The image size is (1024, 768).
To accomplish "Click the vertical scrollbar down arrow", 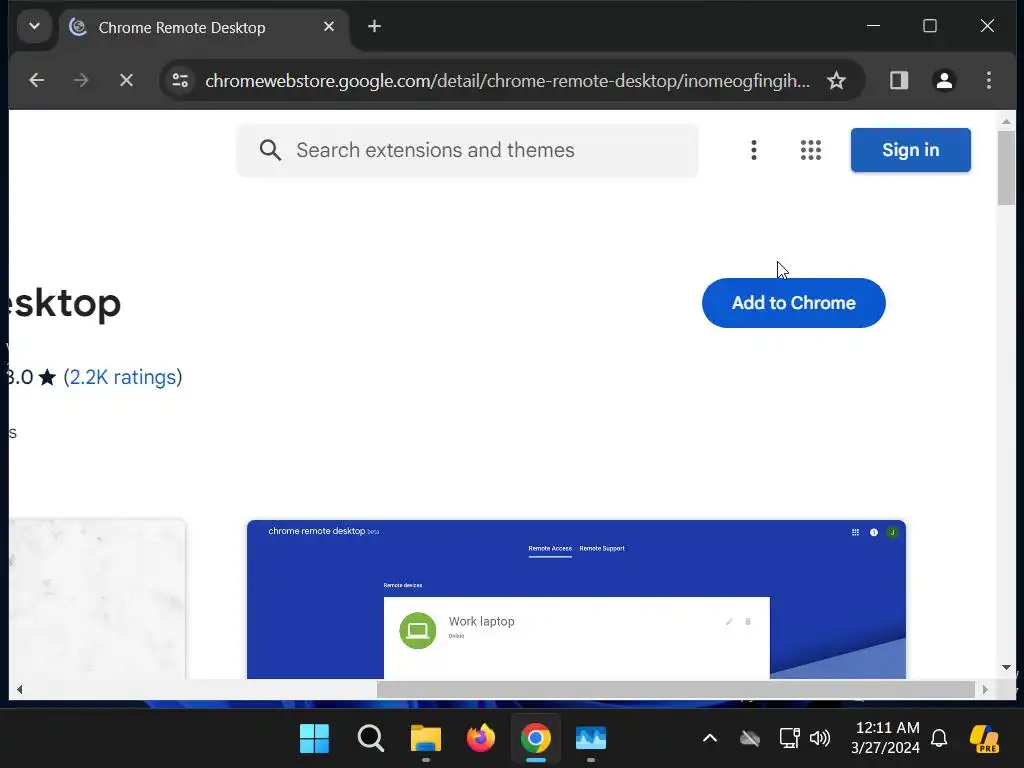I will [1006, 667].
